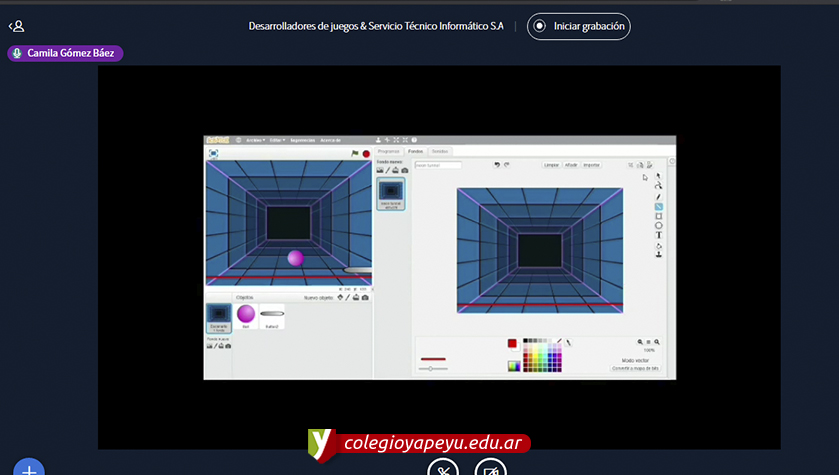The image size is (839, 475).
Task: Switch to the Programas tab
Action: pyautogui.click(x=388, y=151)
